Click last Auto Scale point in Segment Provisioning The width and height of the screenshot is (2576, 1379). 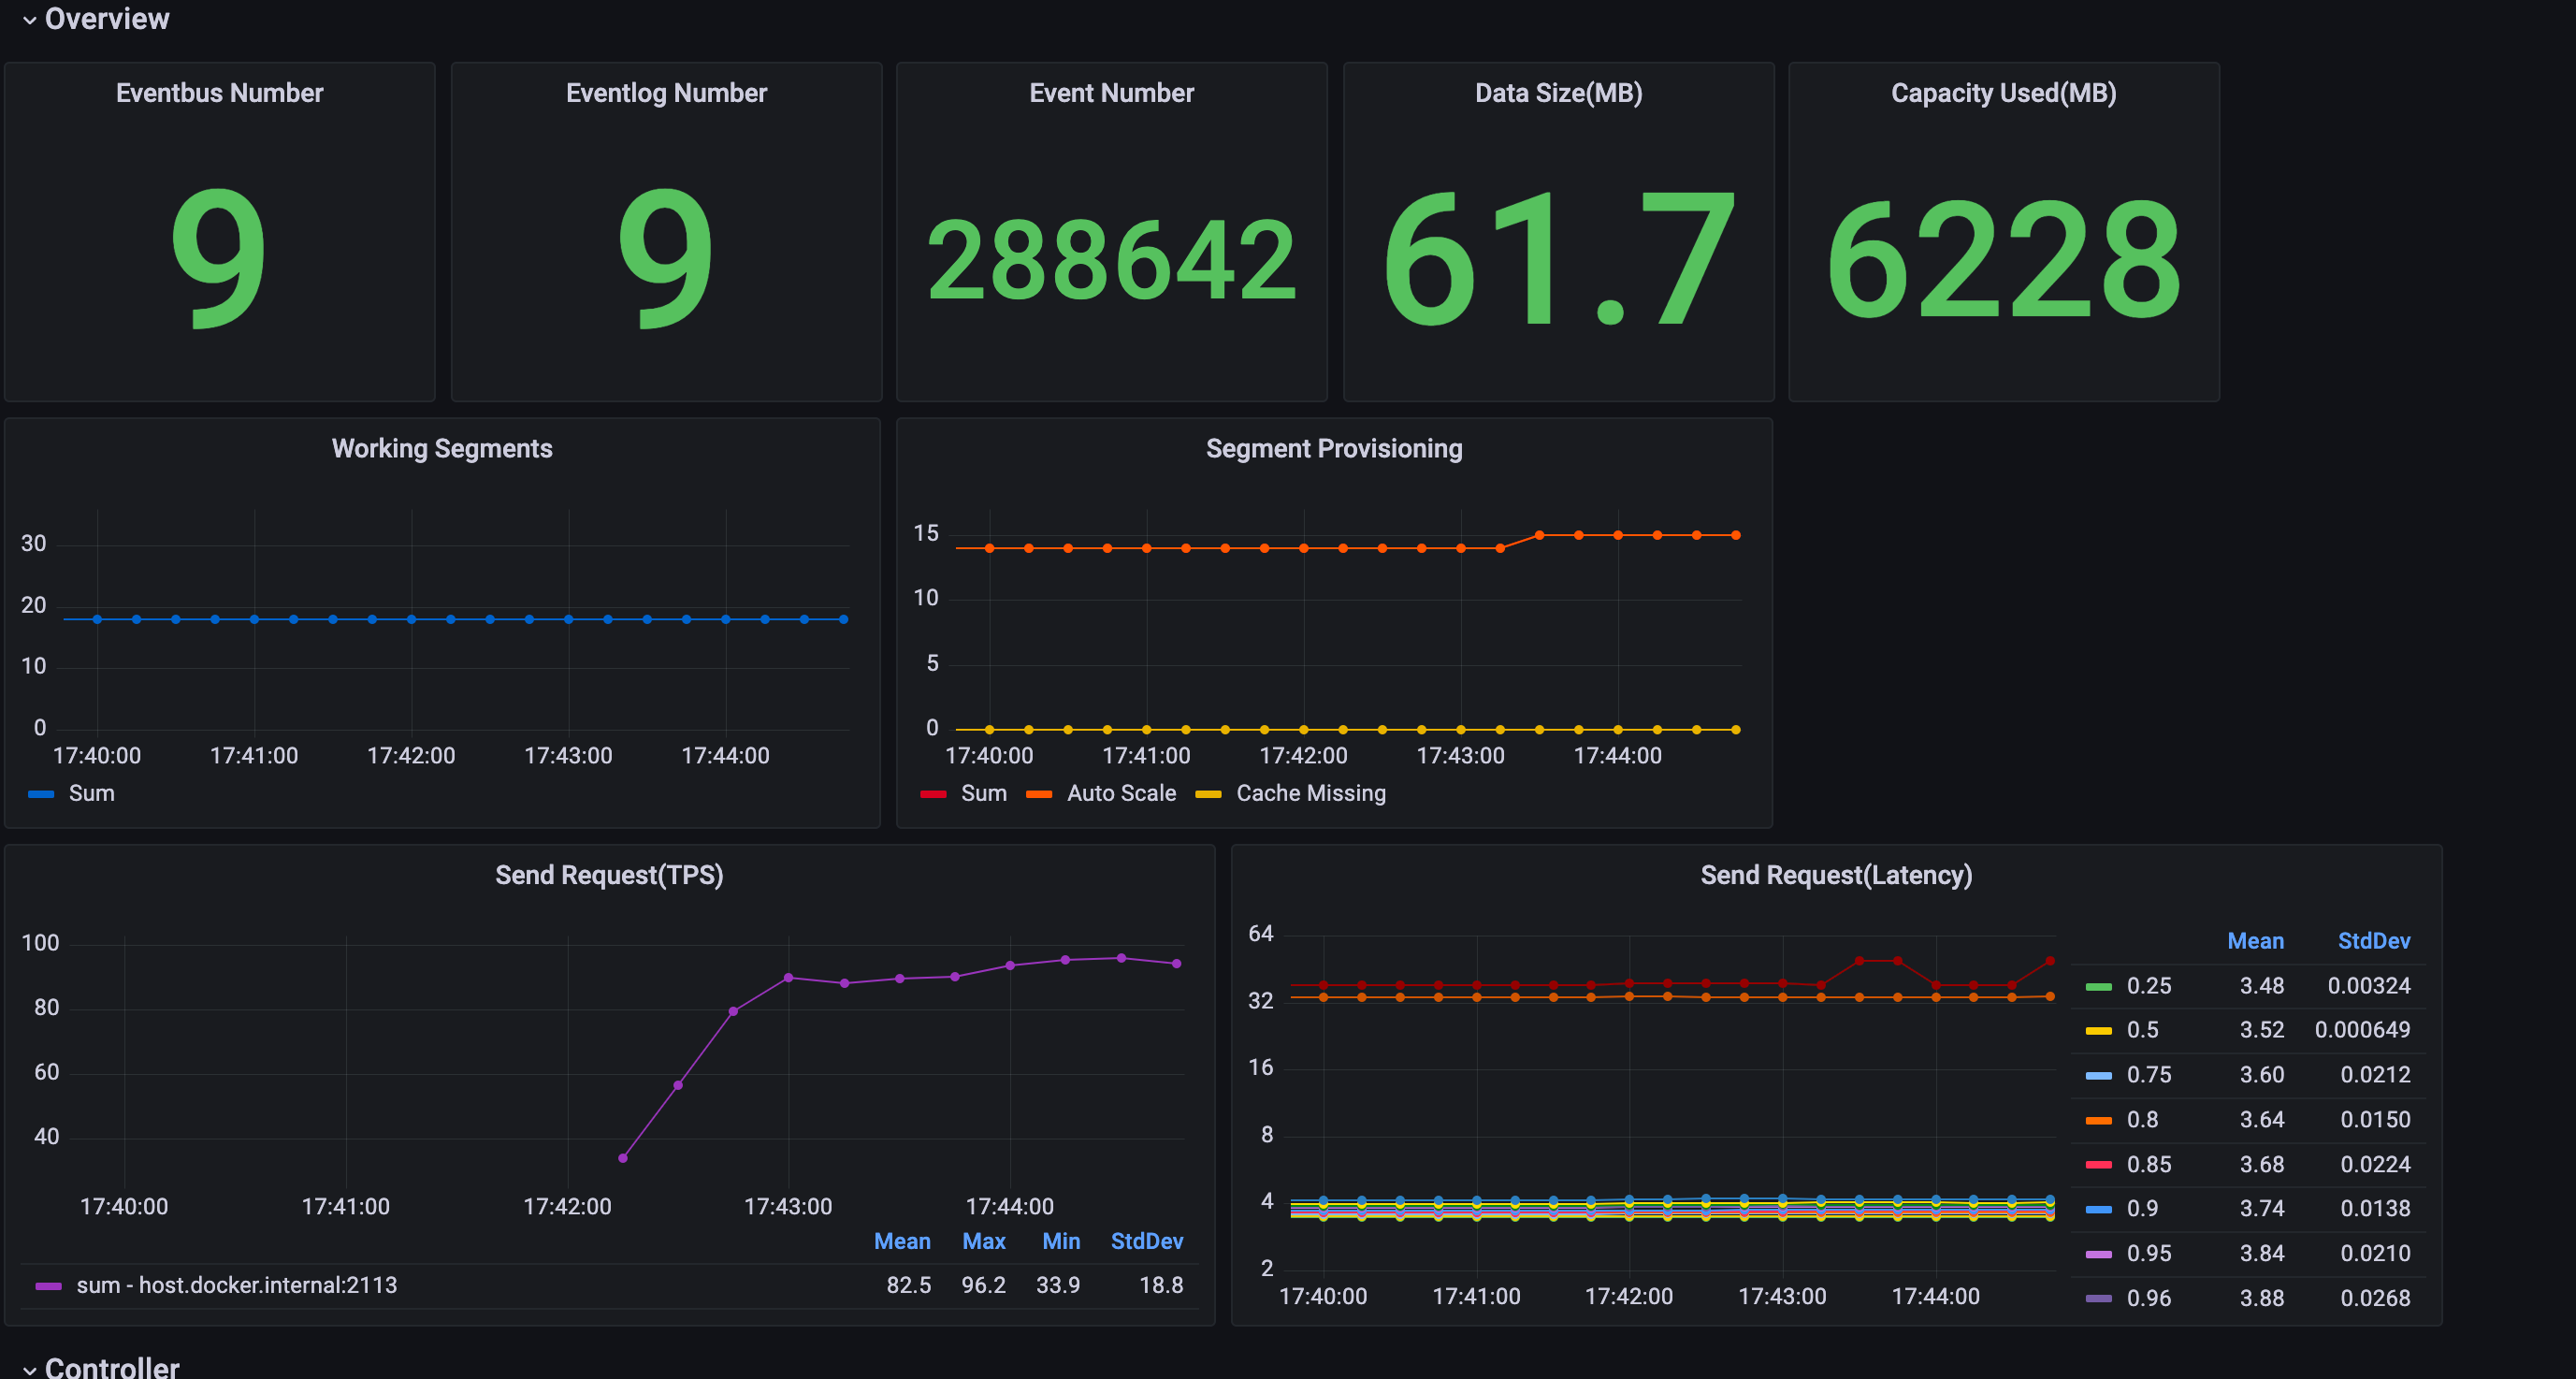1736,535
